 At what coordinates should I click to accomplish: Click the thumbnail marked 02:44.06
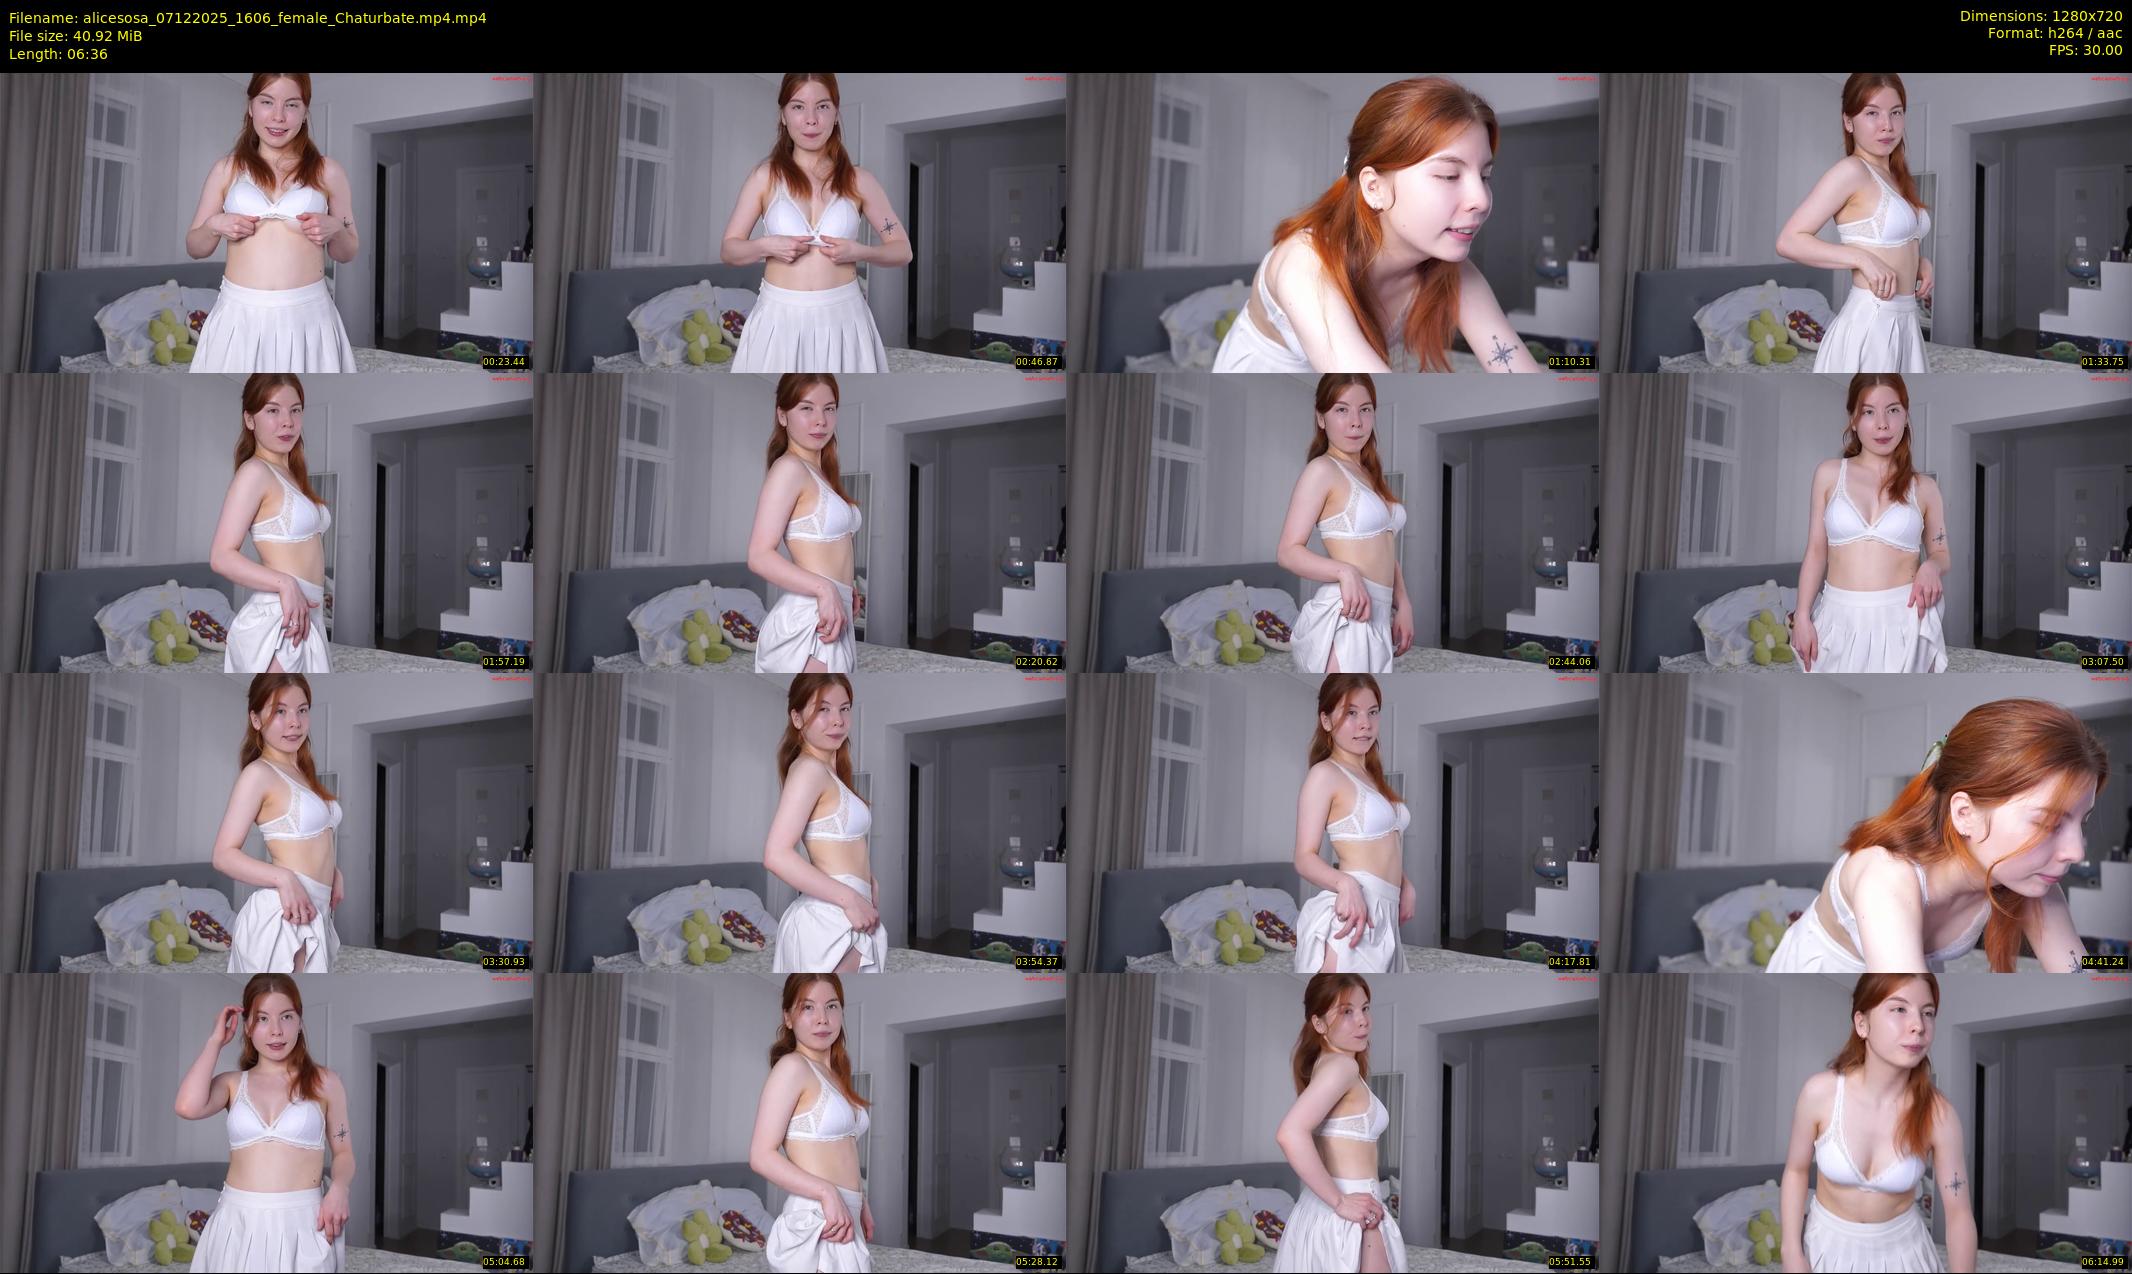point(1332,522)
